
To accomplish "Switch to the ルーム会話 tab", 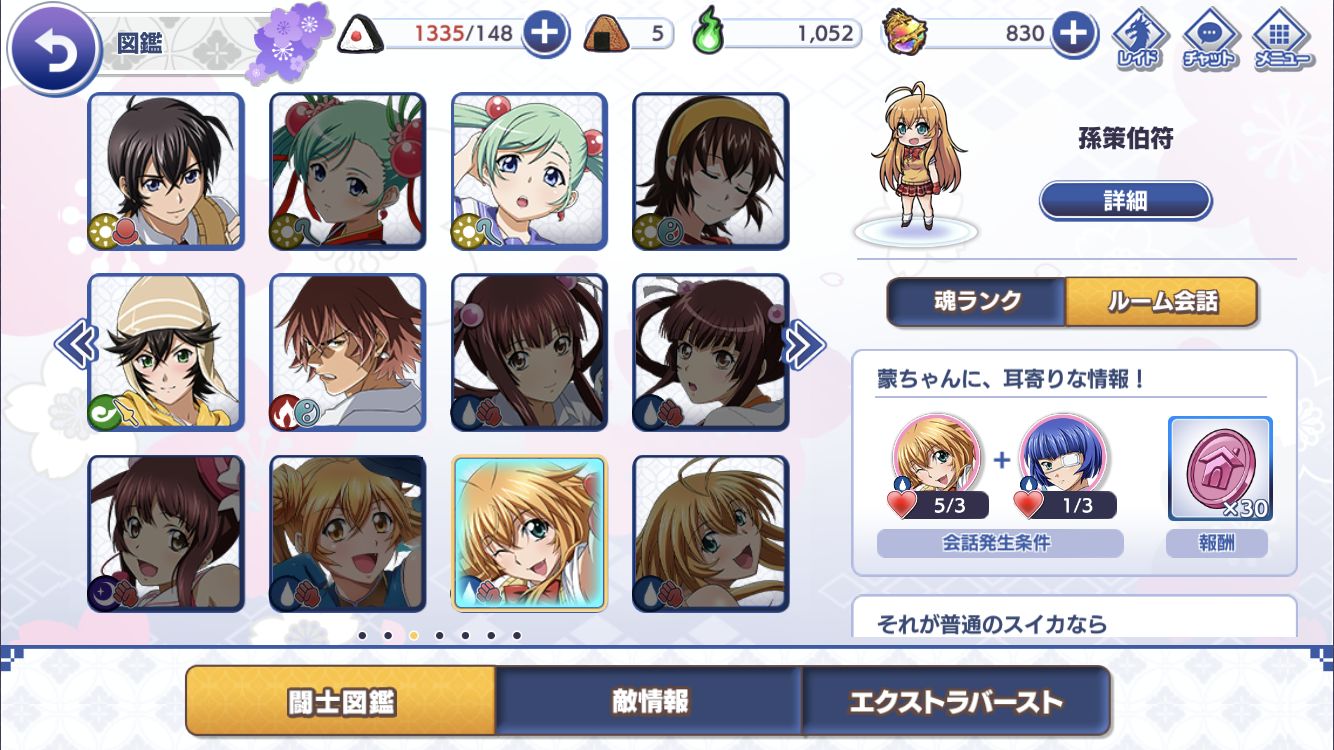I will pyautogui.click(x=1161, y=301).
